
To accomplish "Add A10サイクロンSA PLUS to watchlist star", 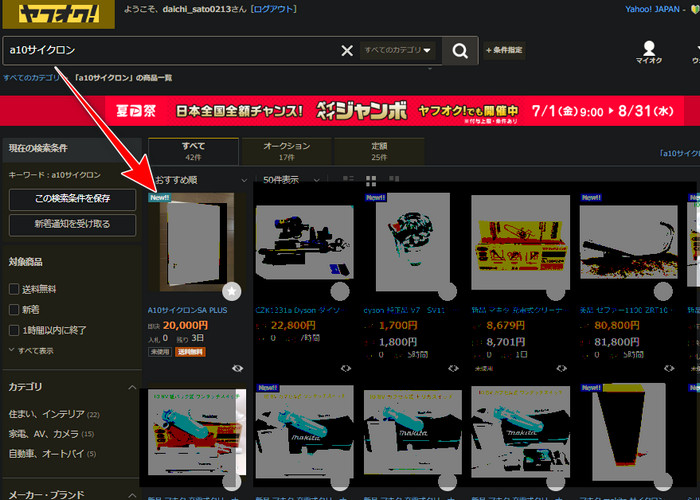I will tap(232, 292).
